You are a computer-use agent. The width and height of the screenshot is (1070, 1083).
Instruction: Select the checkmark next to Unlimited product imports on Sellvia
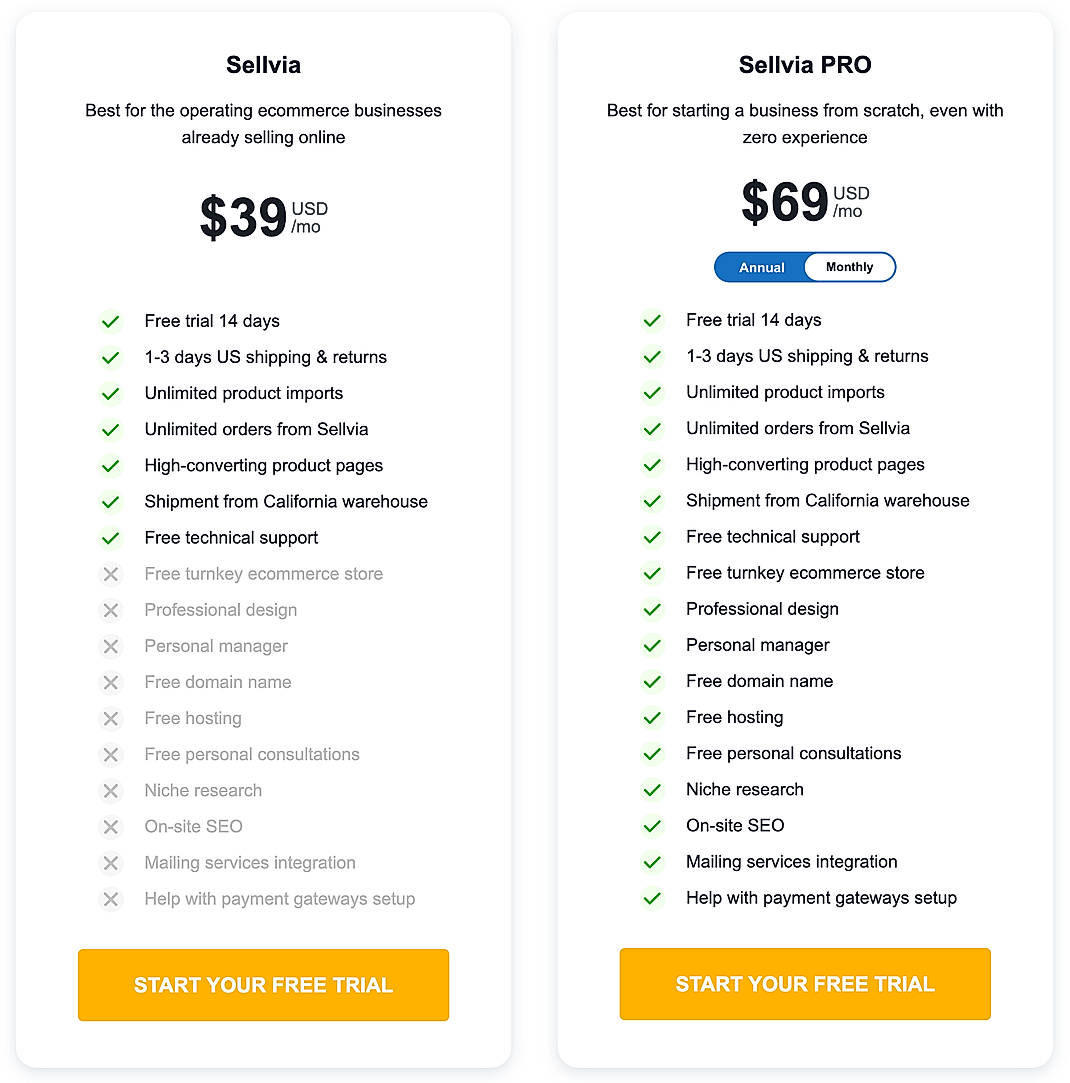point(111,394)
